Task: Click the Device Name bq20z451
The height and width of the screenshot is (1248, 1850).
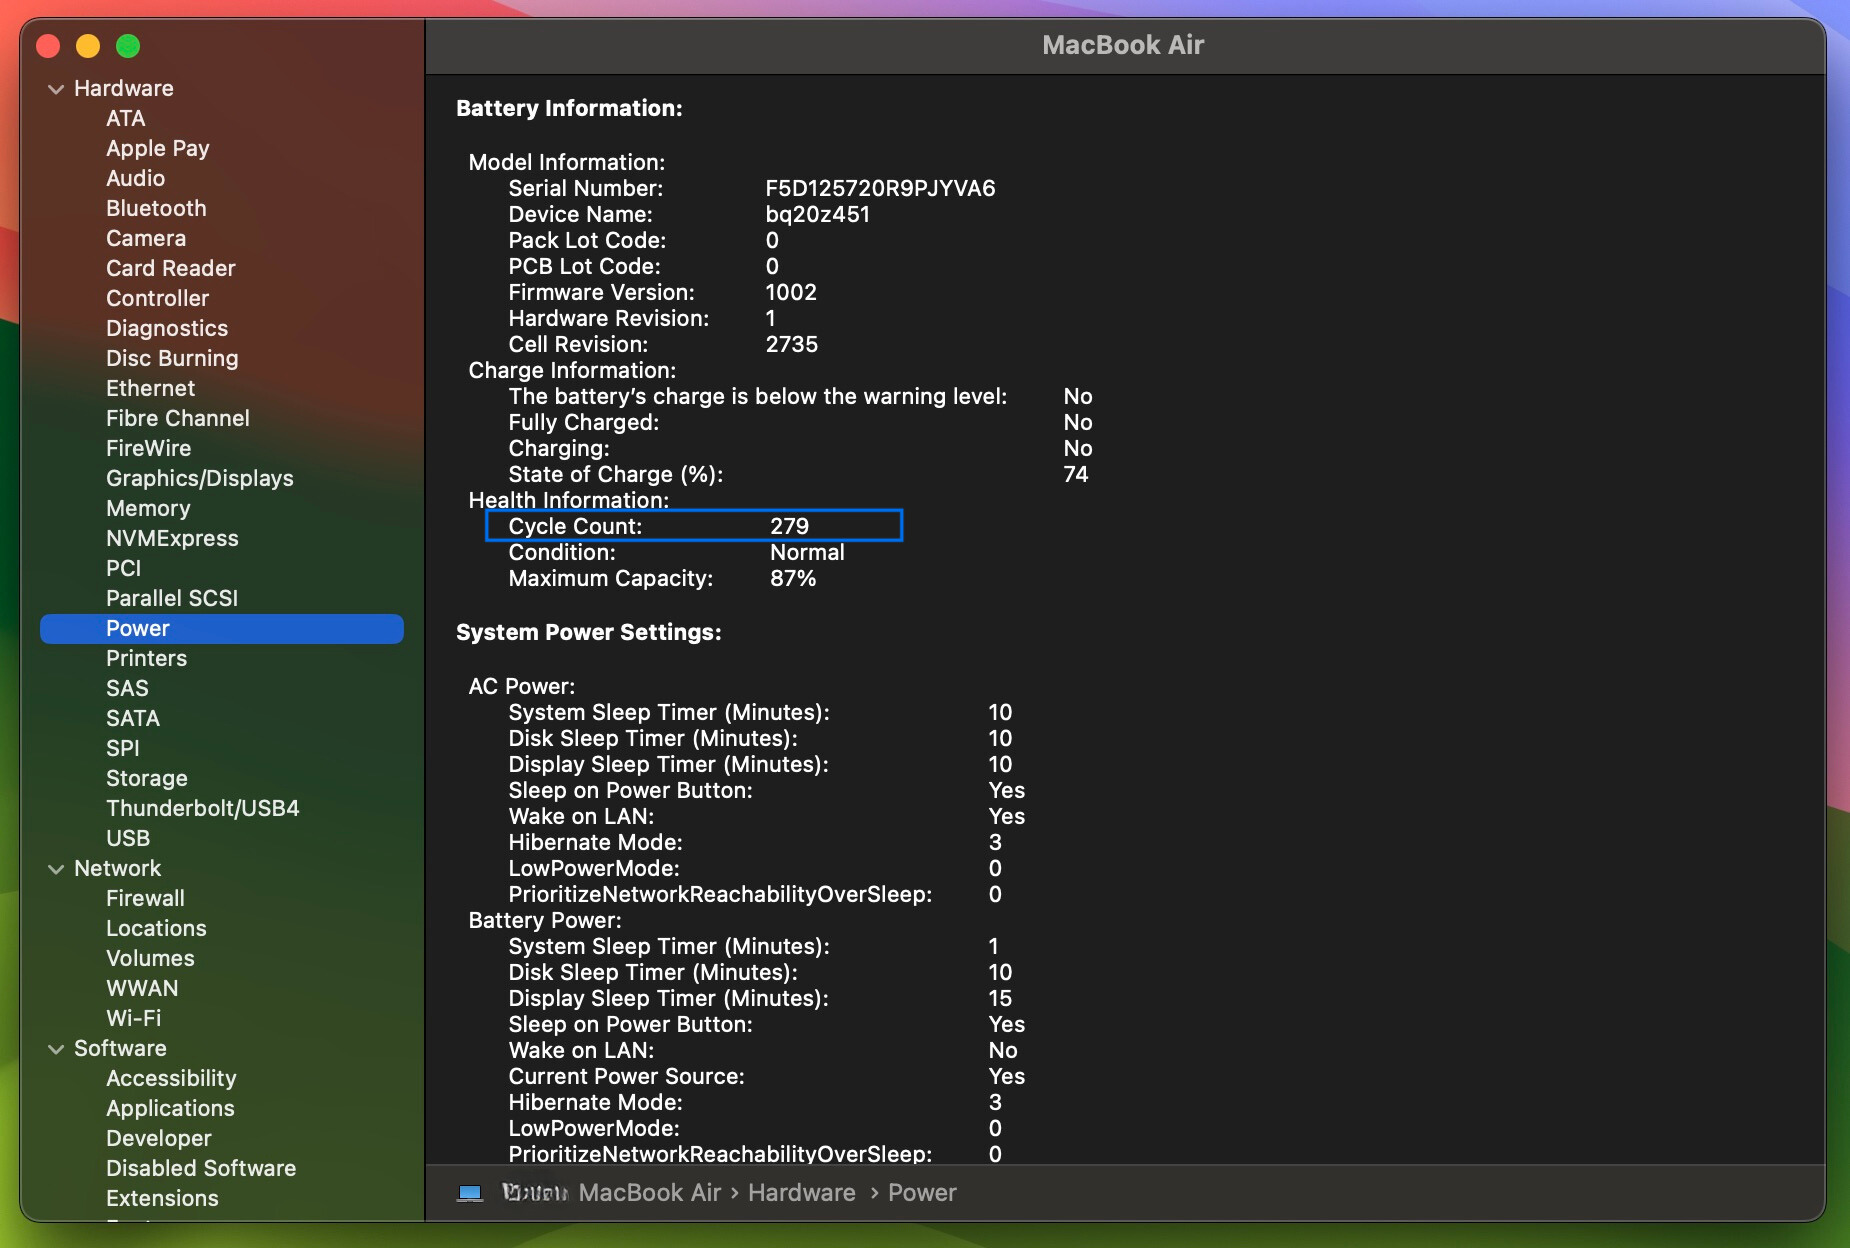Action: click(818, 214)
